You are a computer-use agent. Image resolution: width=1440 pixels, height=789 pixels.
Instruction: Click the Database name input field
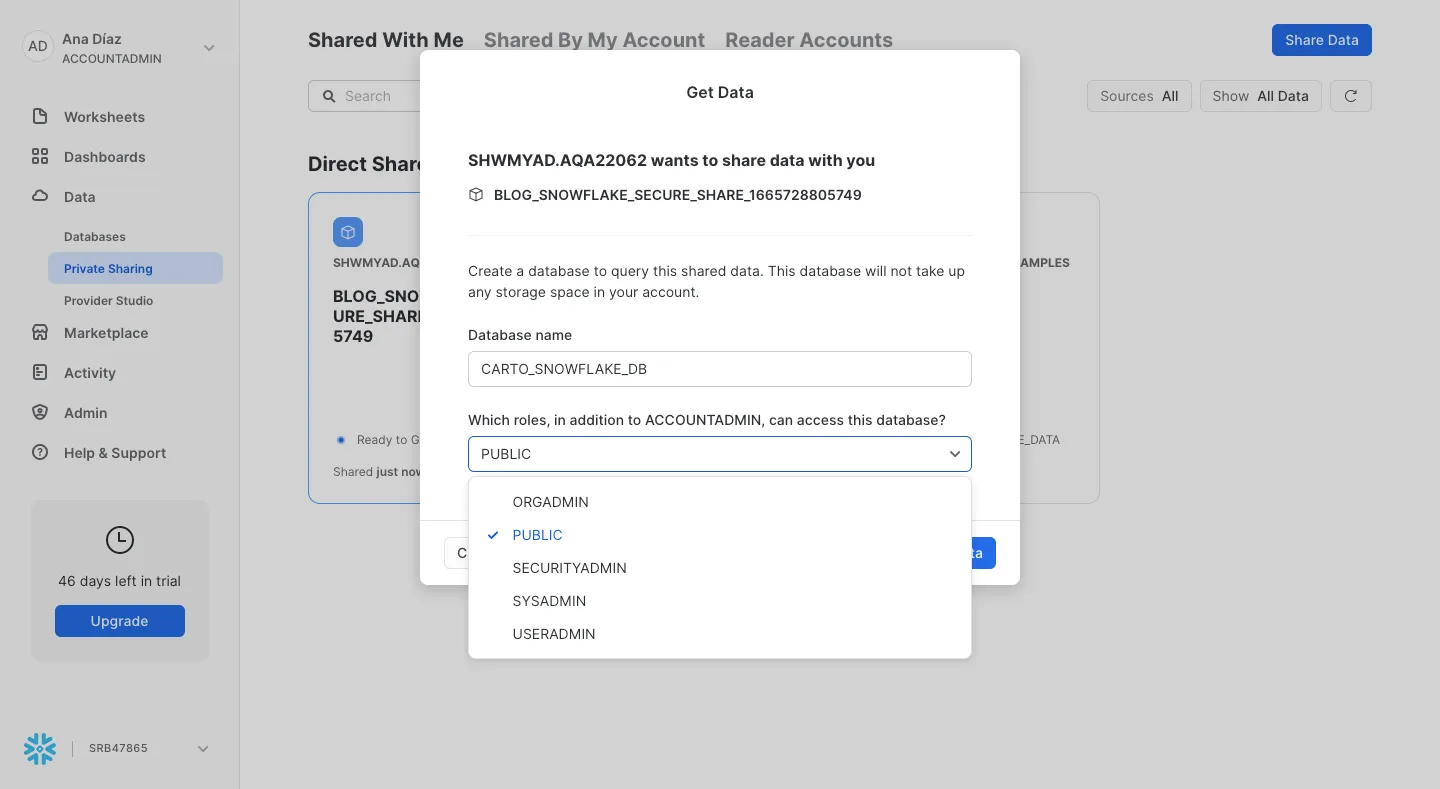tap(720, 369)
